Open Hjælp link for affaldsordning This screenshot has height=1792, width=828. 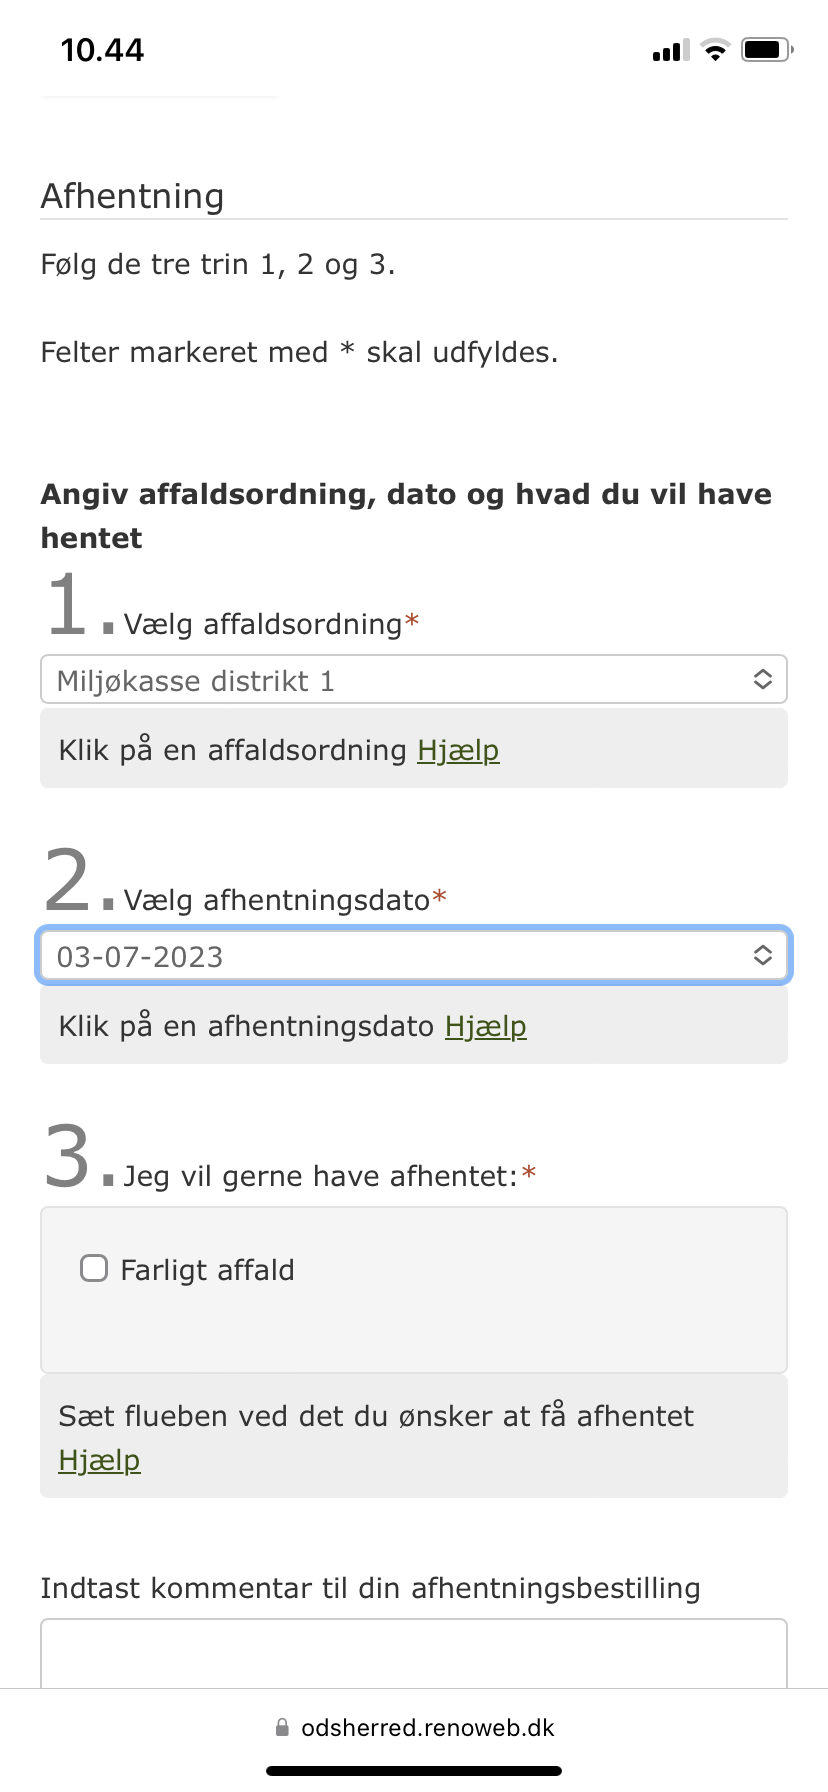pyautogui.click(x=458, y=750)
